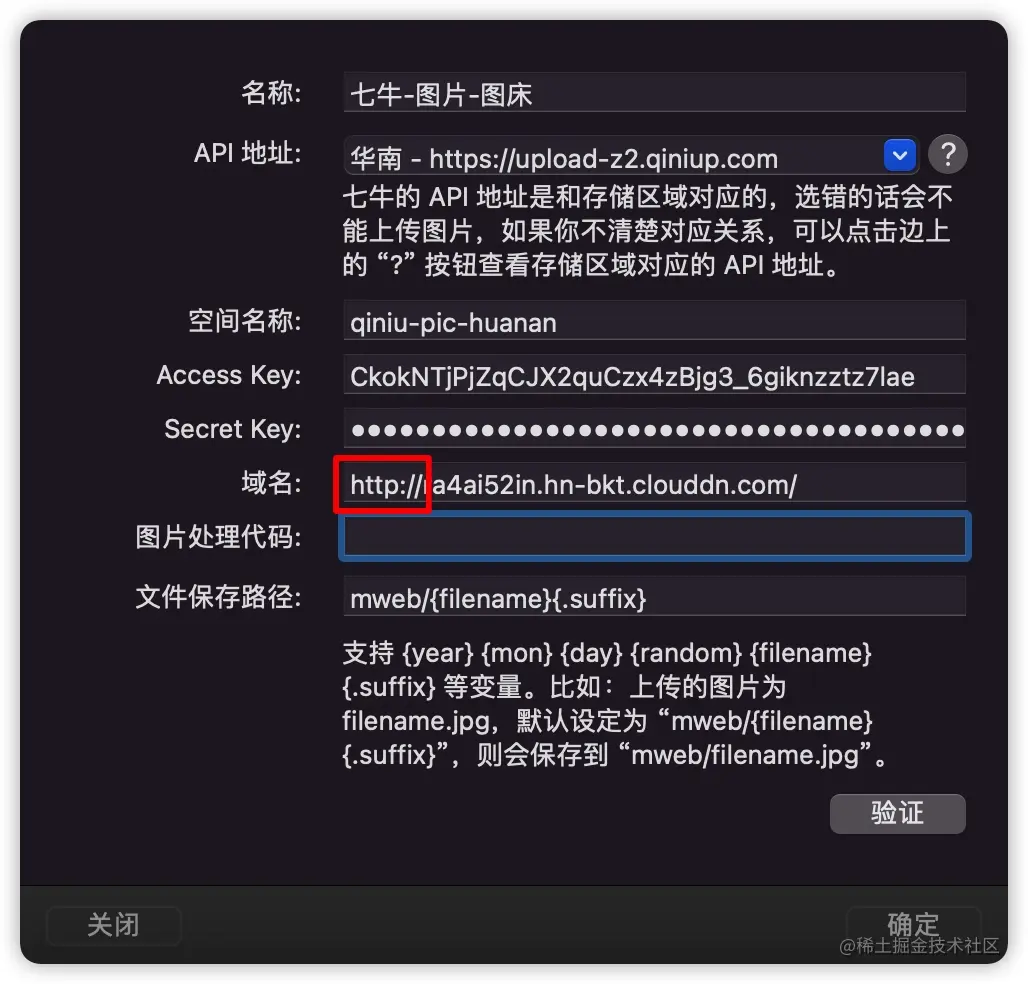Focus the 空间名称 field qiniu-pic-huanan
The width and height of the screenshot is (1028, 984).
(x=654, y=321)
